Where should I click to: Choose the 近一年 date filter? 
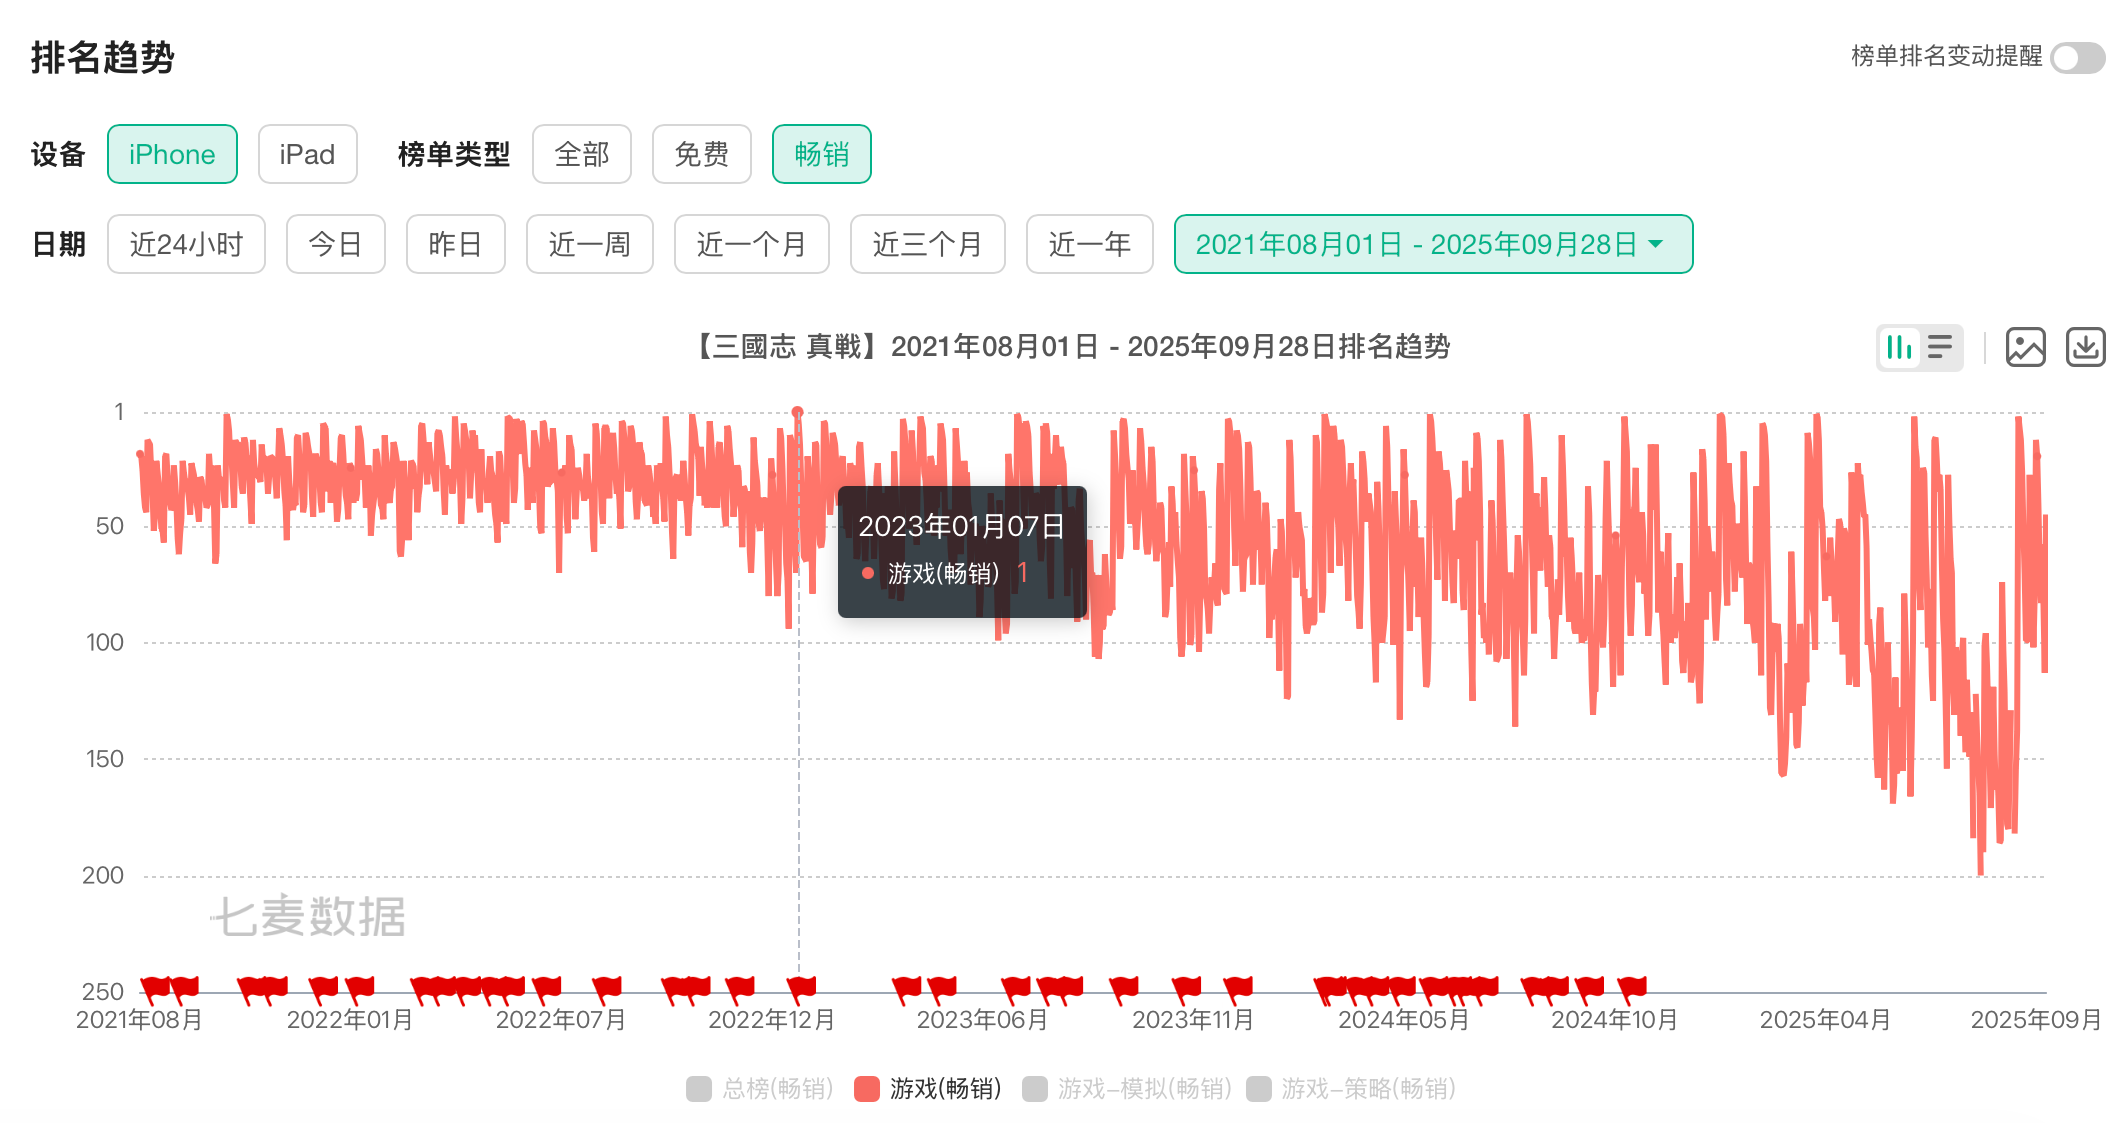[1089, 244]
